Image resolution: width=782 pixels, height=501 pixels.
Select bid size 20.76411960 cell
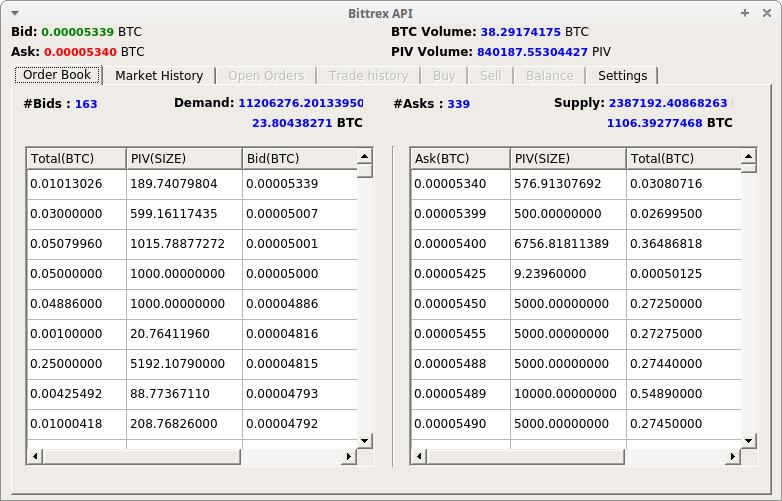[184, 334]
